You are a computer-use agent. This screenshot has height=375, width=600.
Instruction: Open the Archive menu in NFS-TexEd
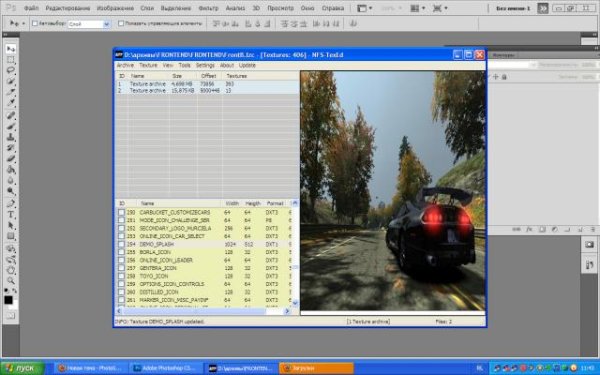pyautogui.click(x=125, y=65)
